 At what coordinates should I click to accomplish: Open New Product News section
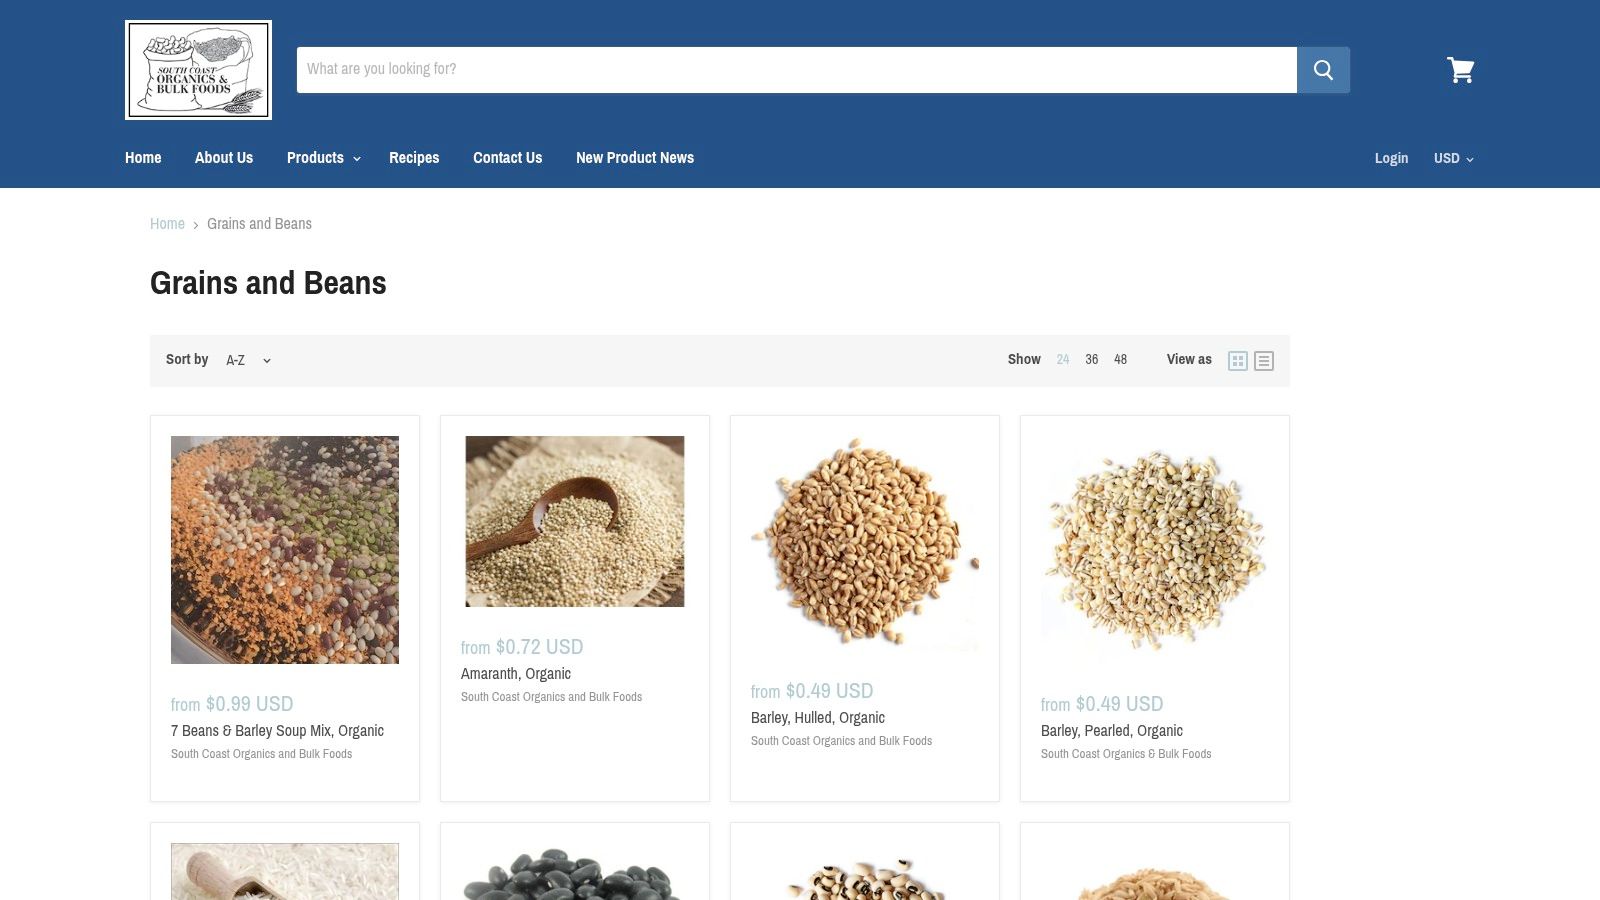(634, 157)
